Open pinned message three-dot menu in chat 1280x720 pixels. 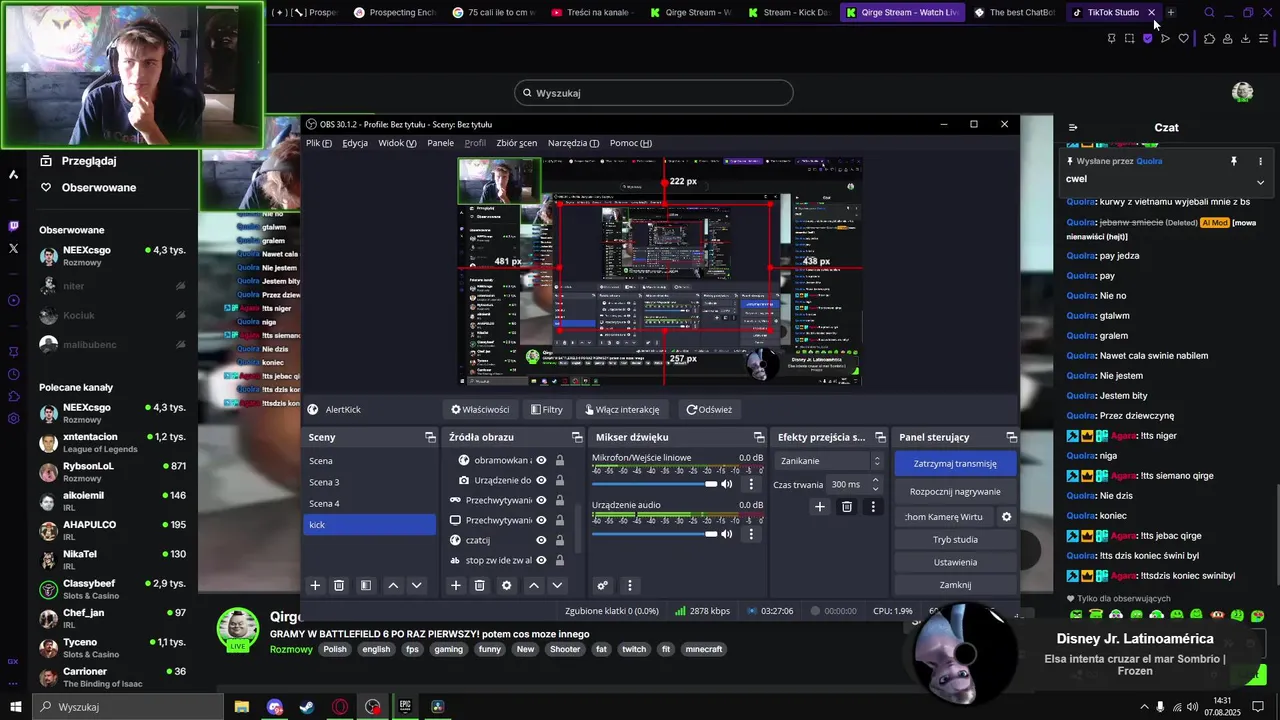(x=1260, y=161)
